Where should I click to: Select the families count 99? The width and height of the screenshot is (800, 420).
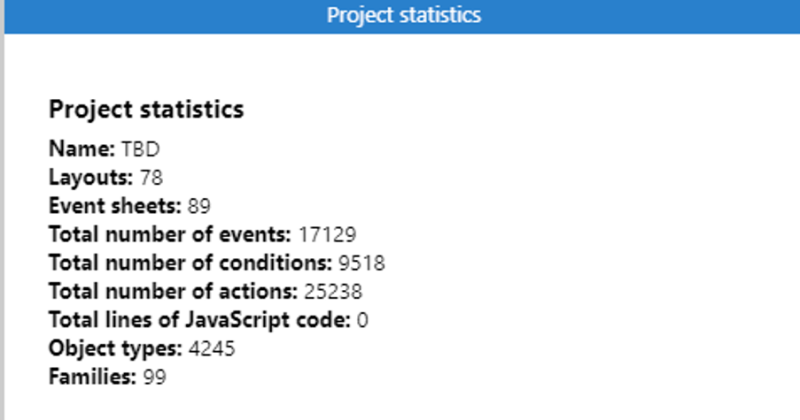155,377
